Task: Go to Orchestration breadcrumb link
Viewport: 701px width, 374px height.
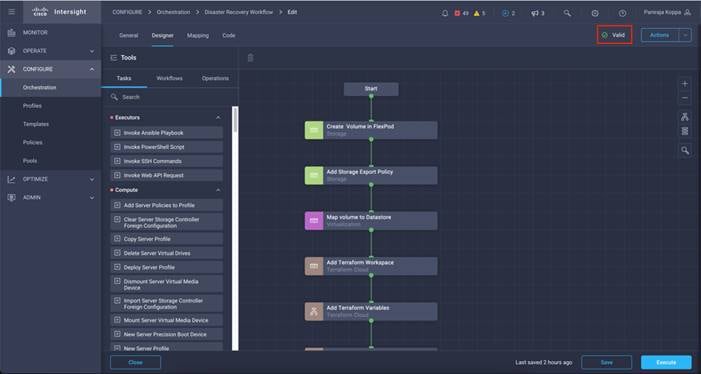Action: 173,12
